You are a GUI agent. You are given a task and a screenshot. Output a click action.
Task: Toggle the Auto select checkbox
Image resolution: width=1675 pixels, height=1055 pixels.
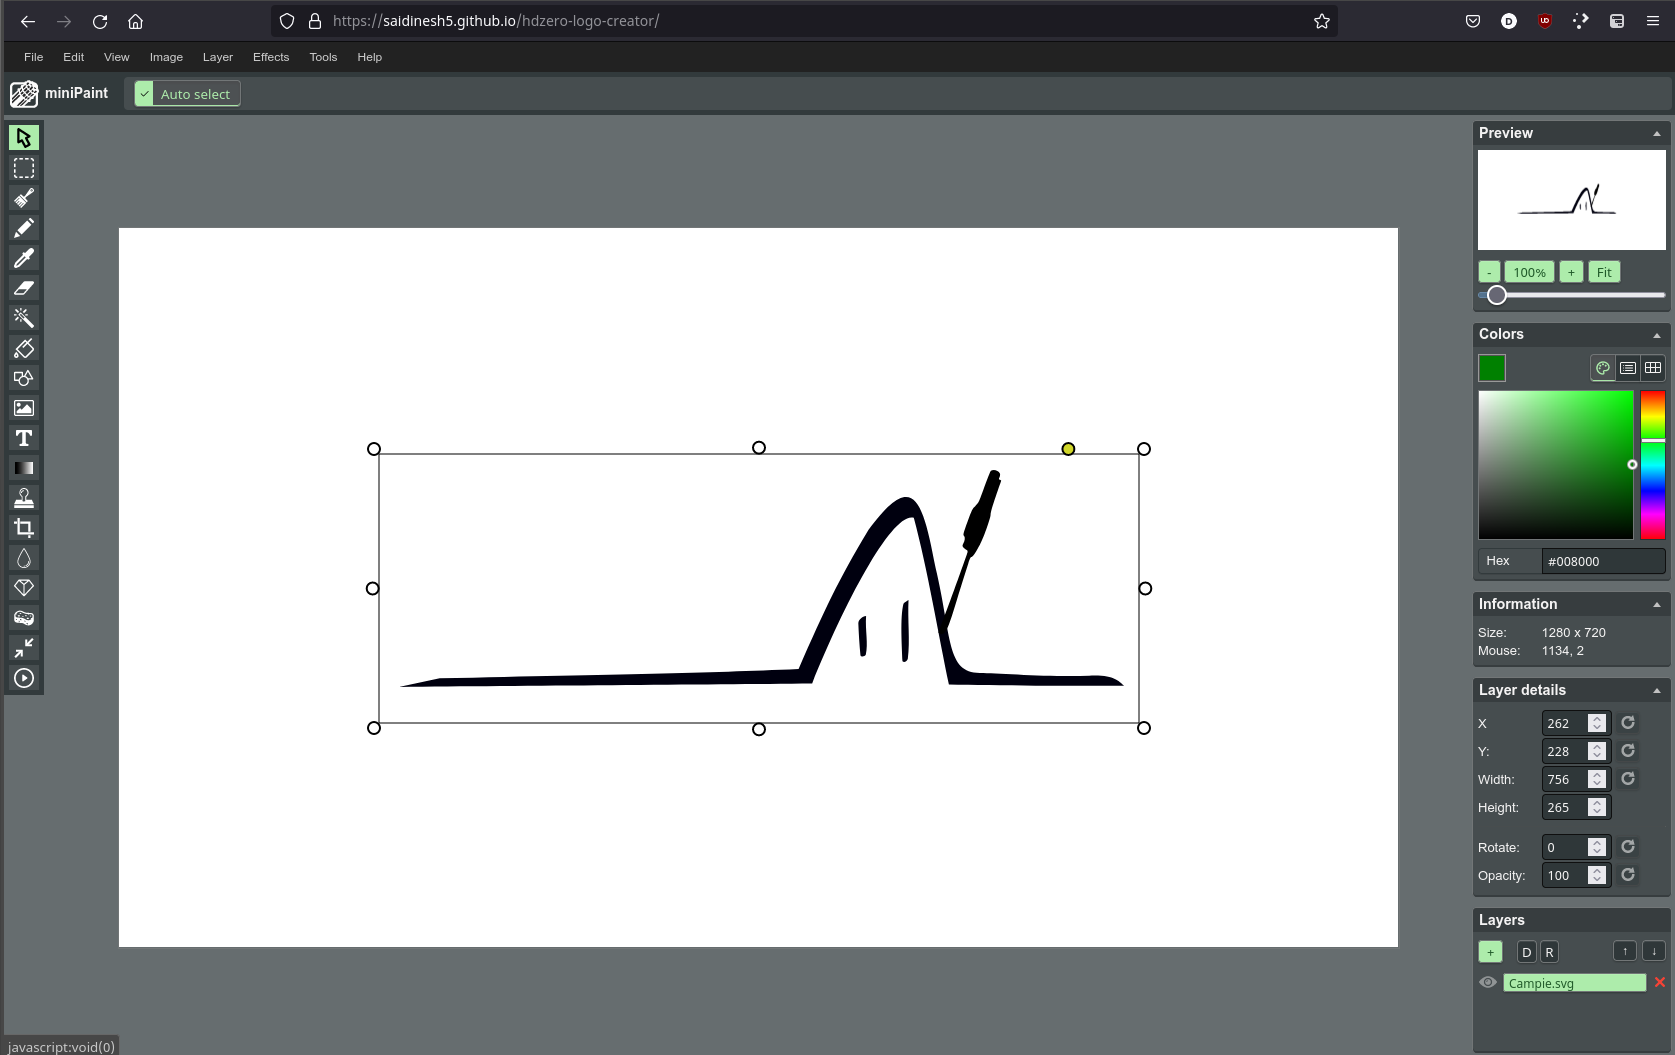(x=145, y=94)
